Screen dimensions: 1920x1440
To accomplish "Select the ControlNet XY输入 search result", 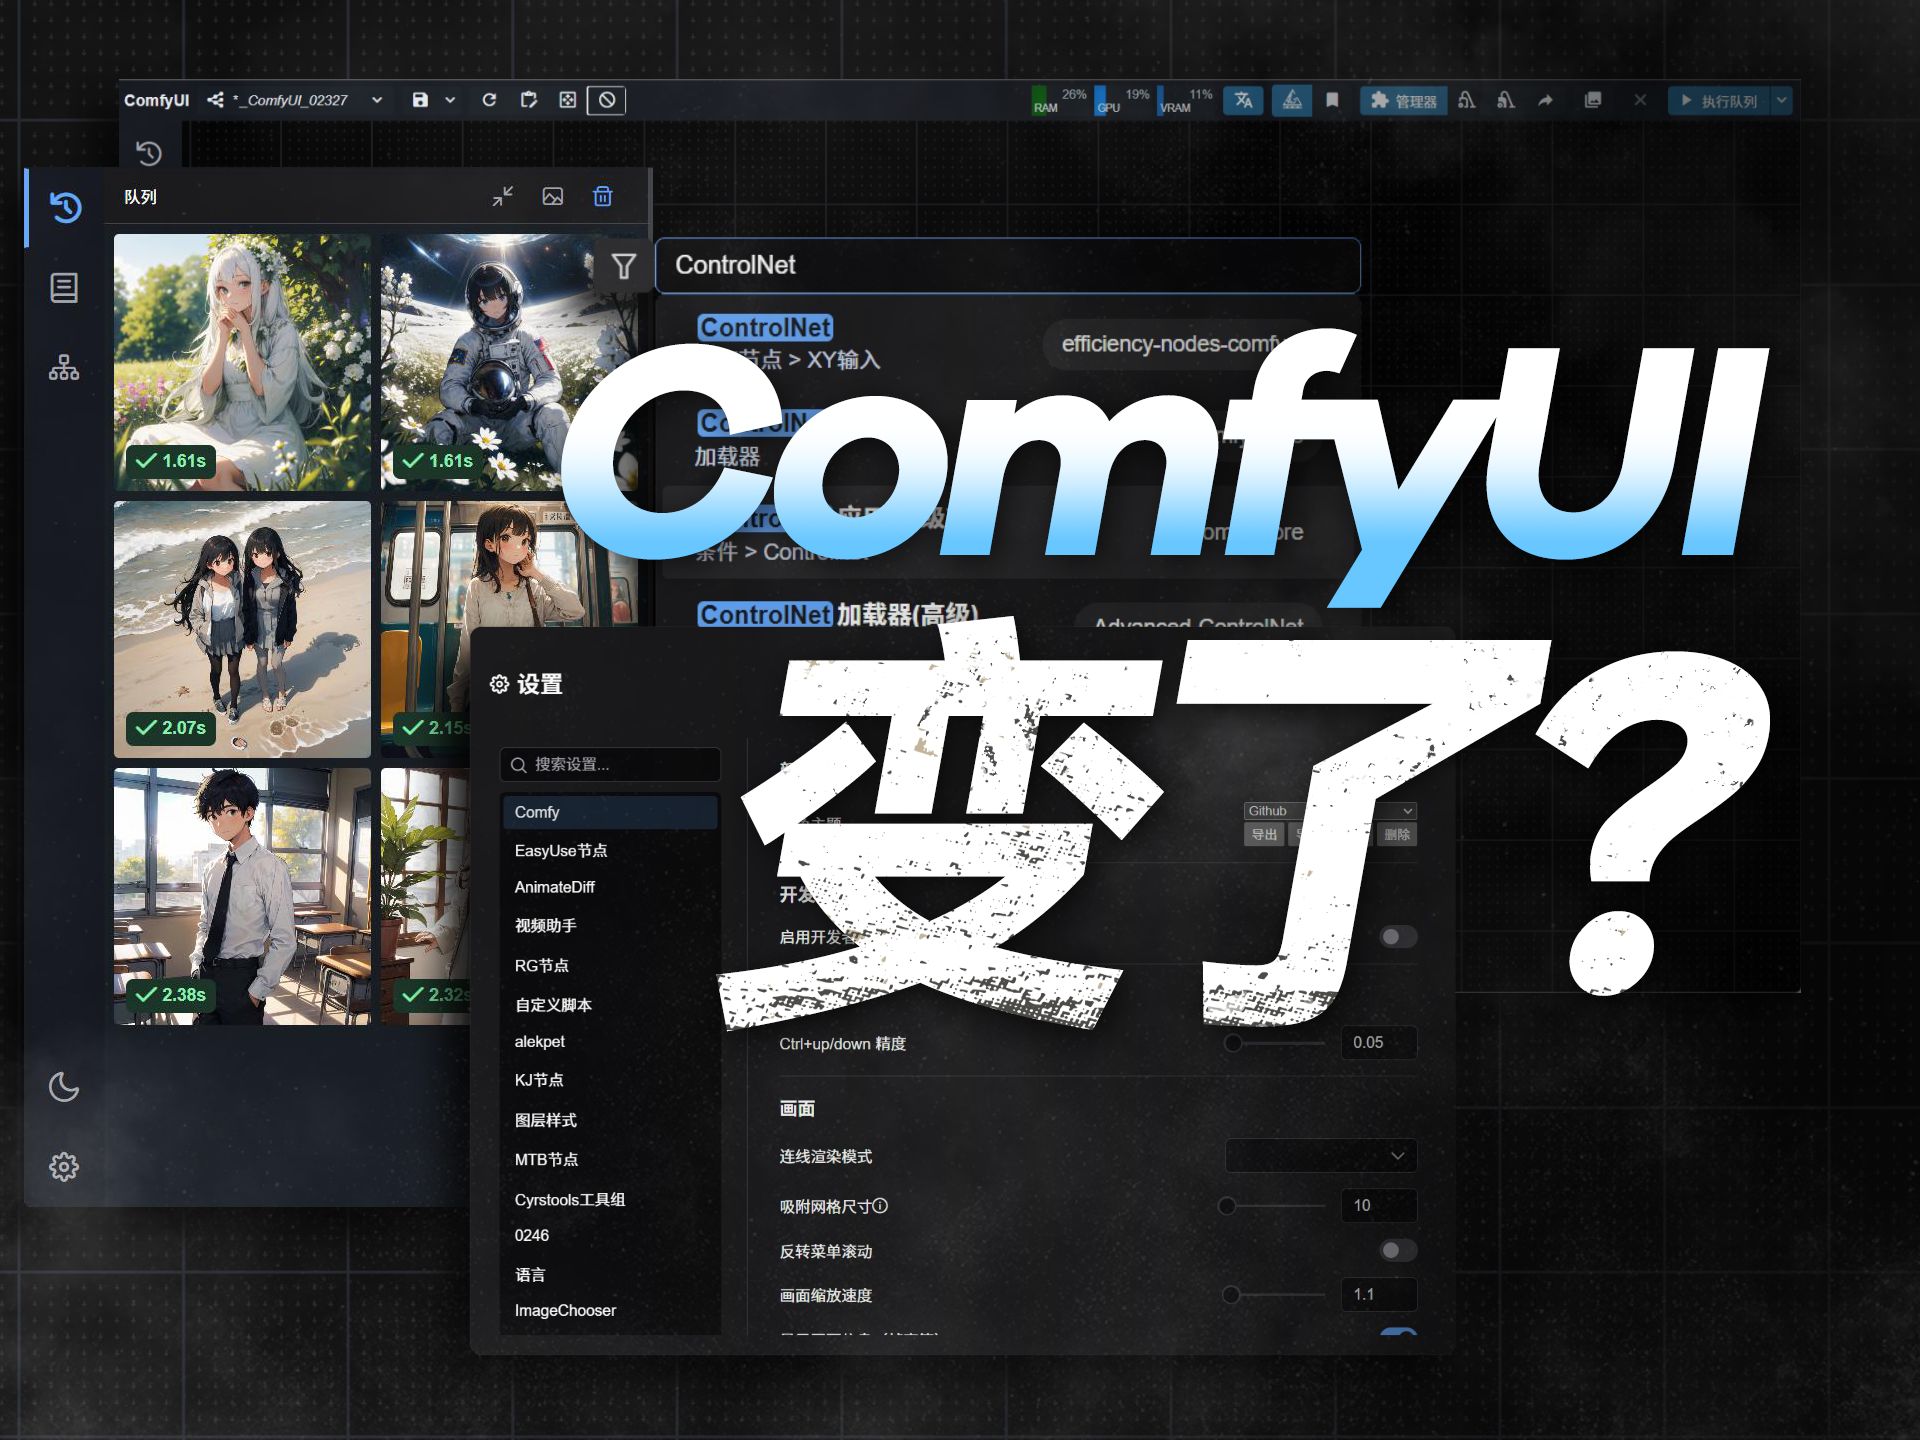I will (1010, 344).
